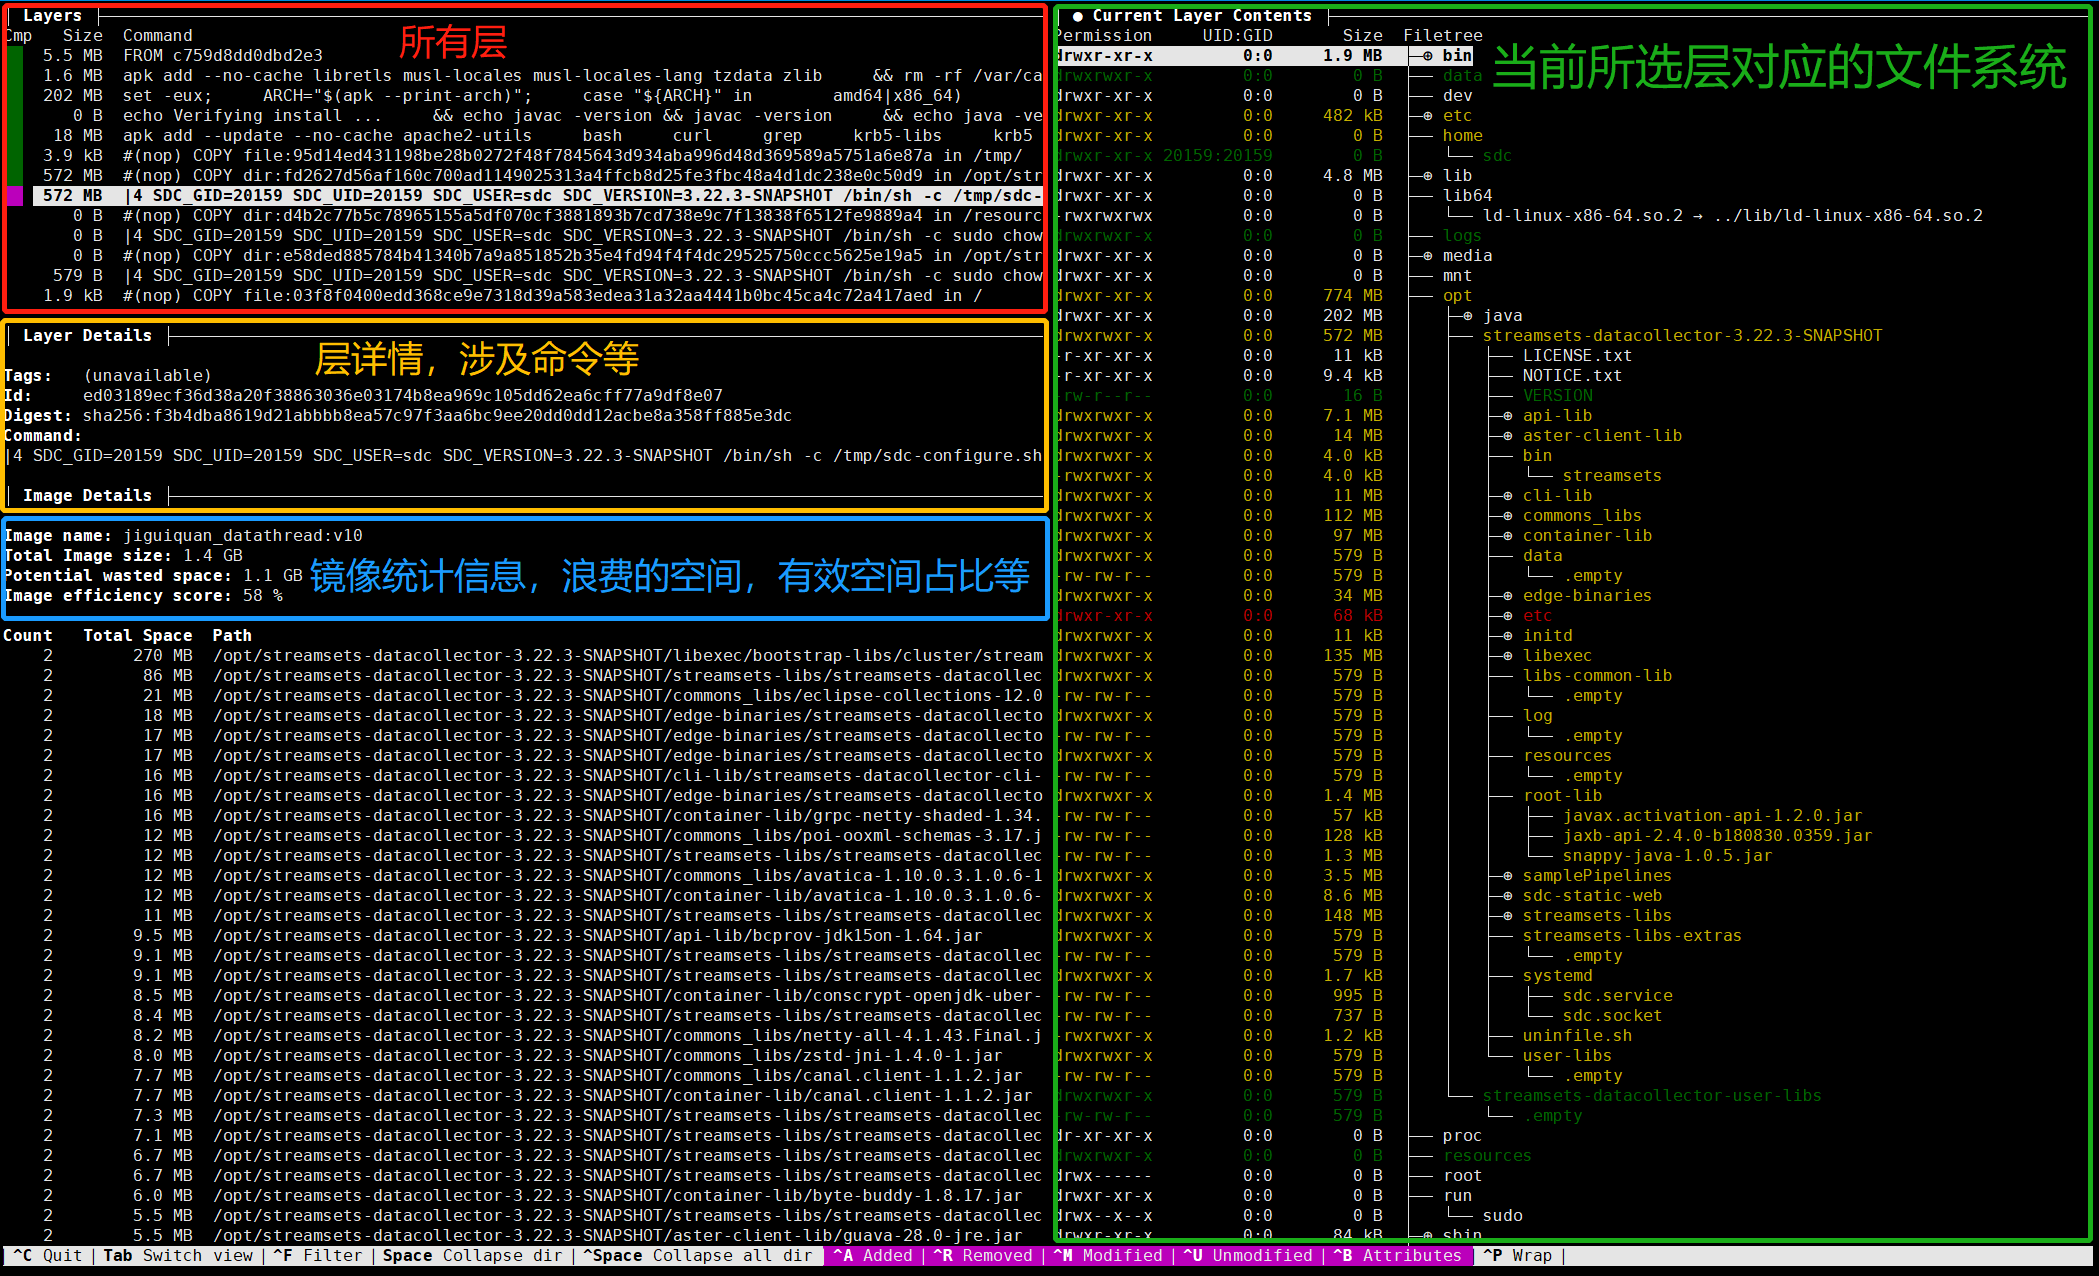Select the COPY dir:d4b2c77b5c layer
The width and height of the screenshot is (2099, 1276).
click(538, 216)
